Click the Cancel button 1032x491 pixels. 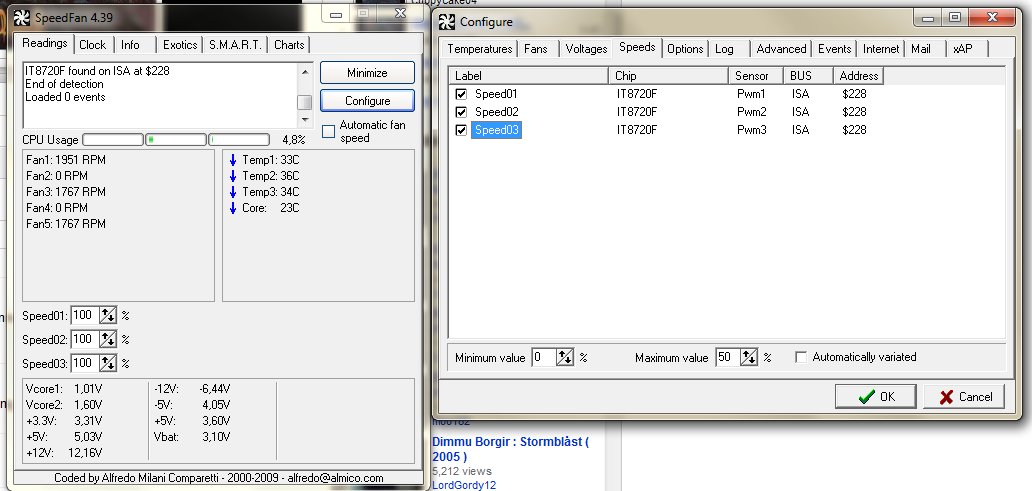966,397
